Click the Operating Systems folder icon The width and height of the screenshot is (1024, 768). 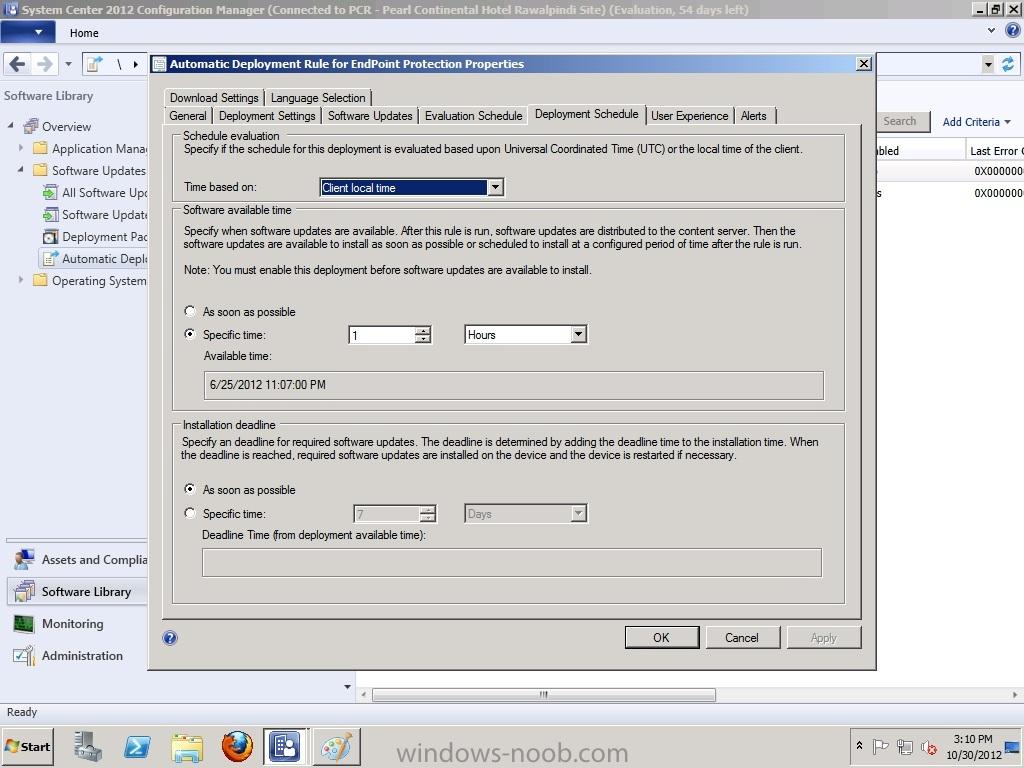coord(40,280)
